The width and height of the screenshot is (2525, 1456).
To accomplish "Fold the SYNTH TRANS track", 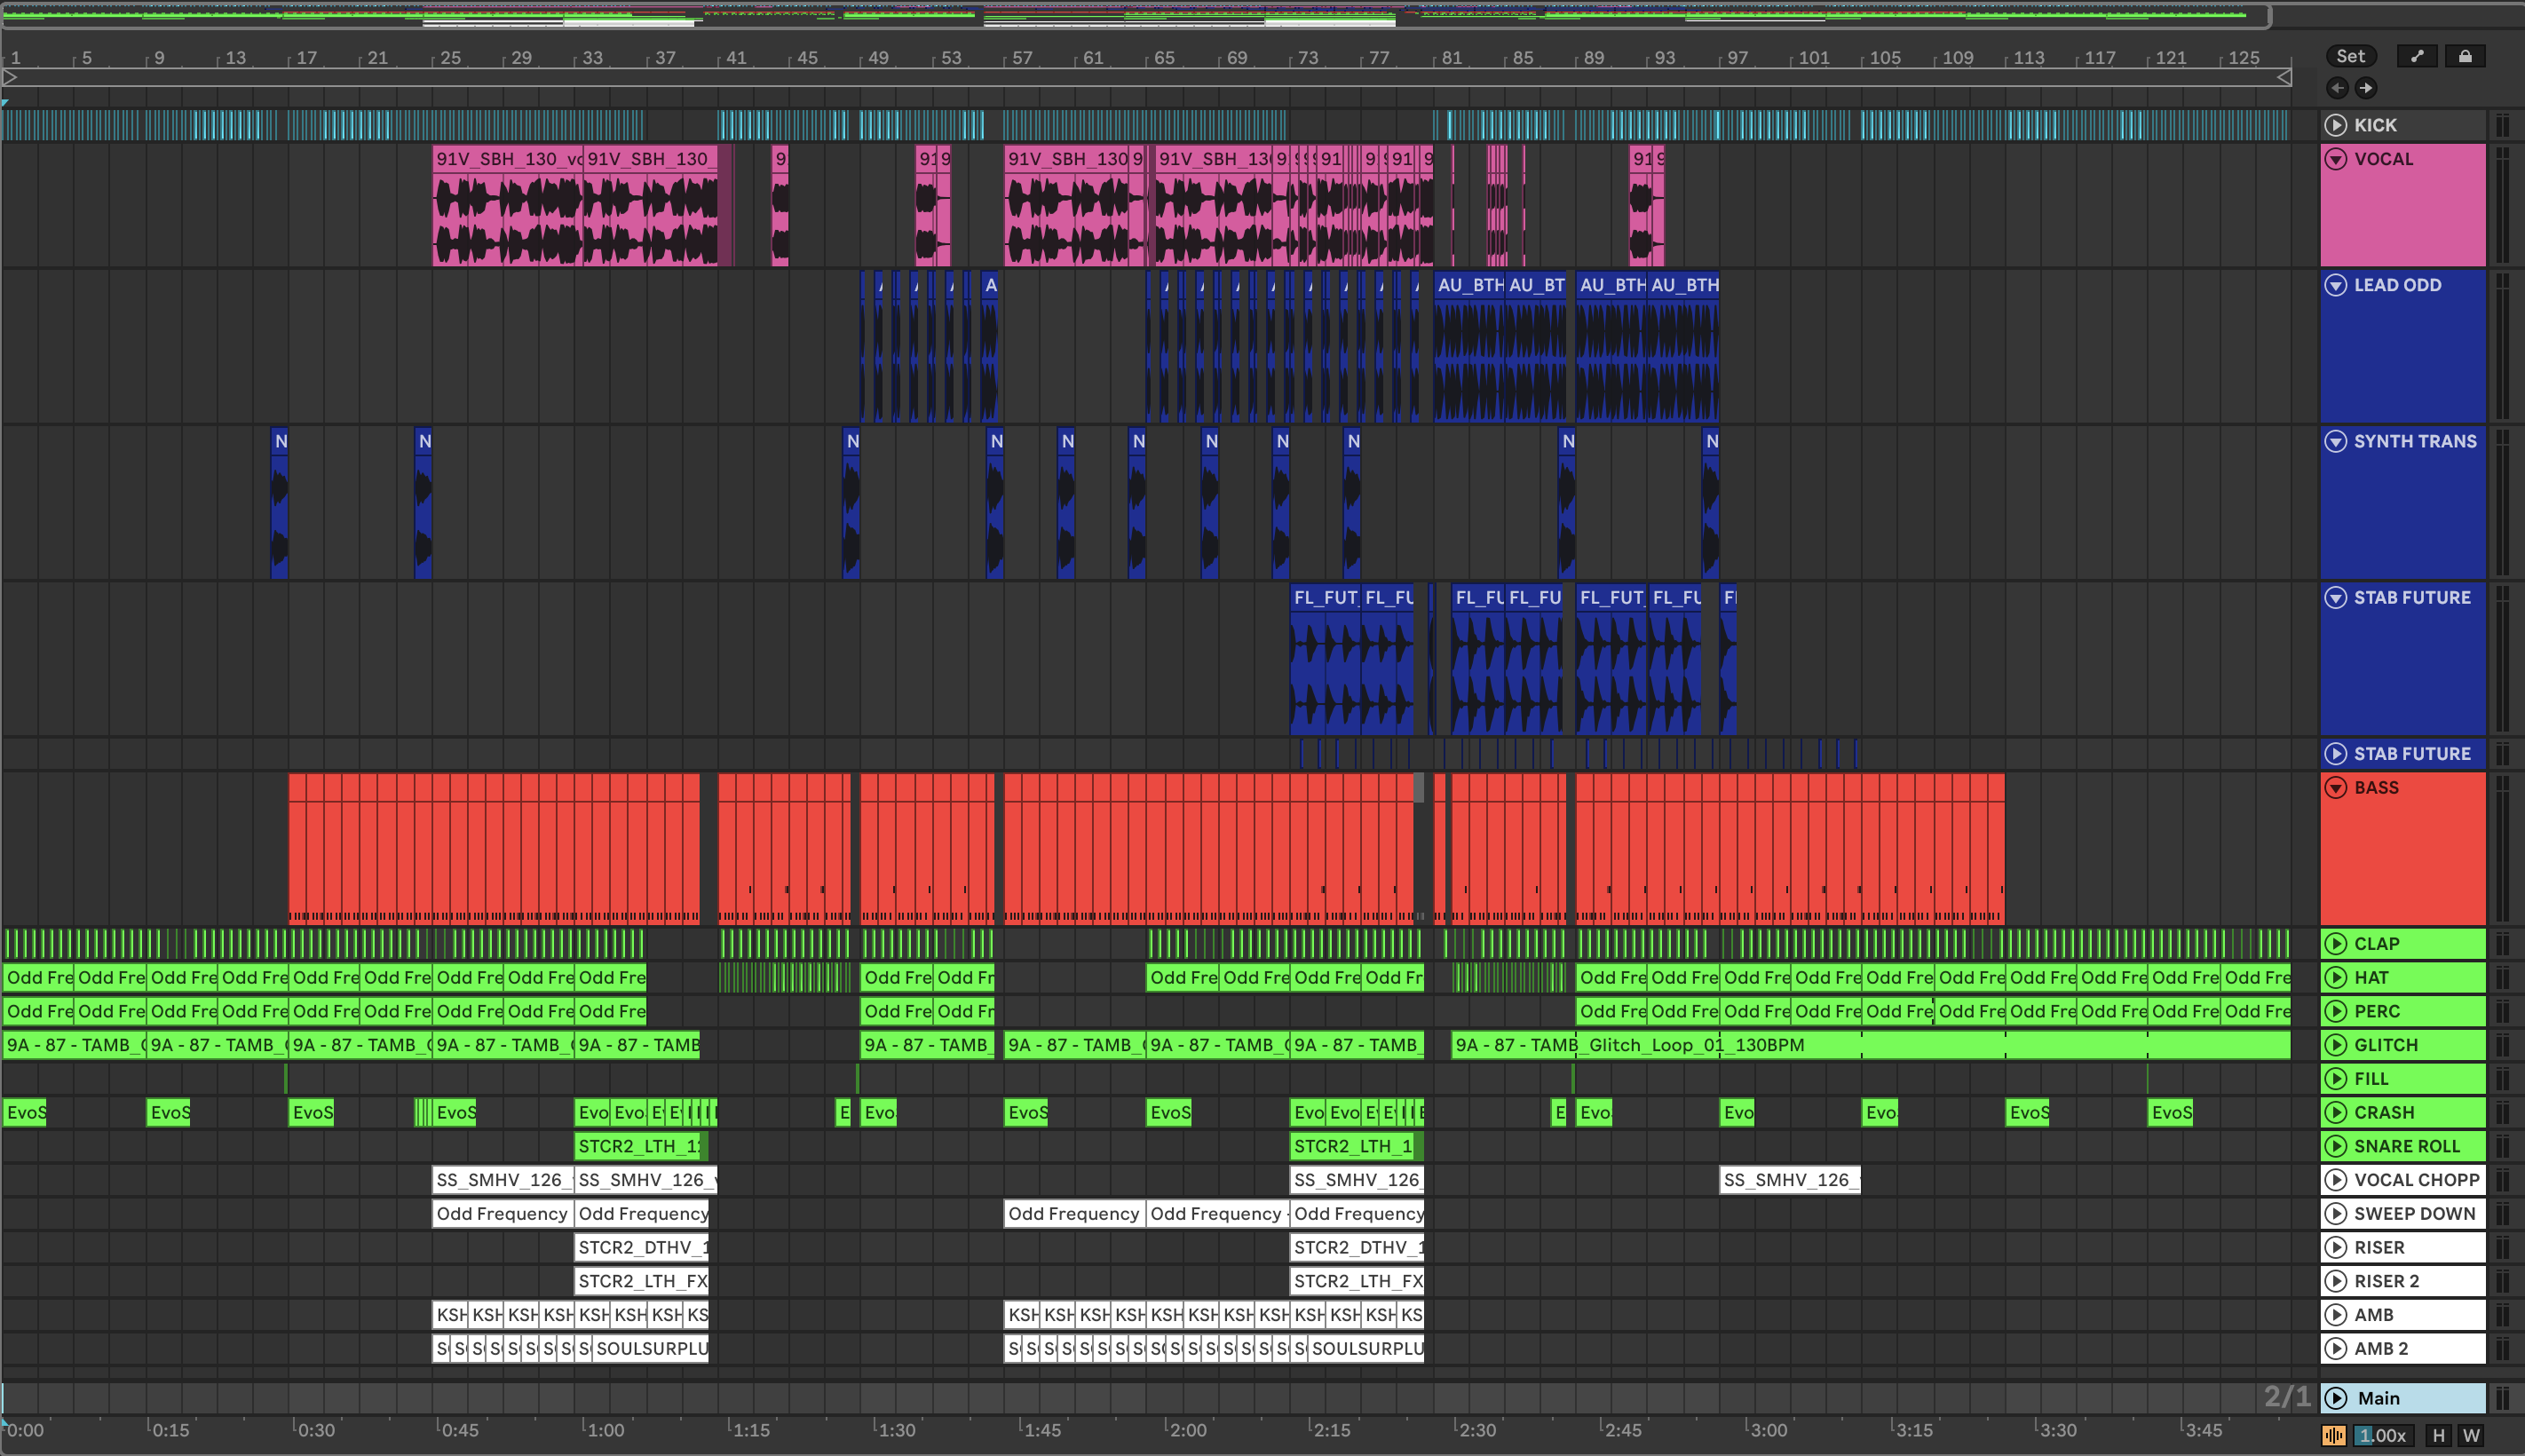I will coord(2336,441).
